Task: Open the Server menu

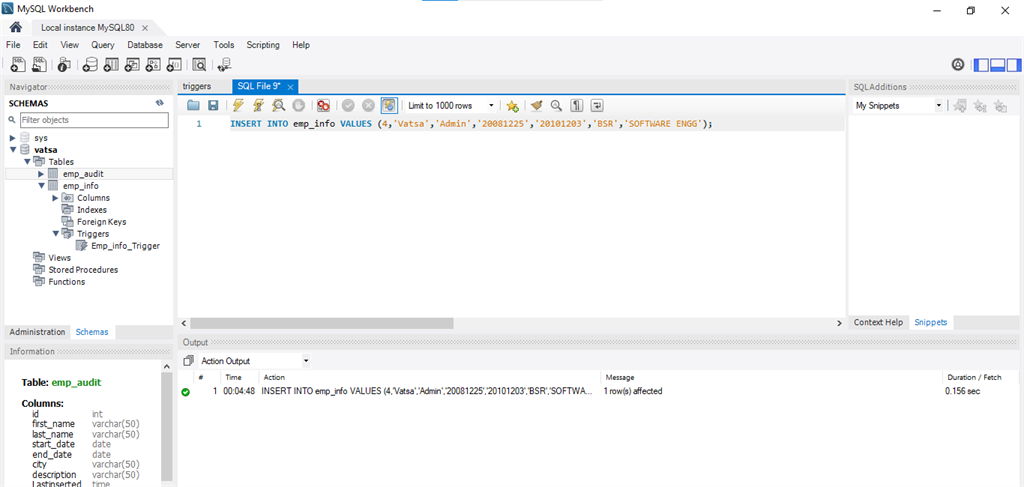Action: (x=187, y=45)
